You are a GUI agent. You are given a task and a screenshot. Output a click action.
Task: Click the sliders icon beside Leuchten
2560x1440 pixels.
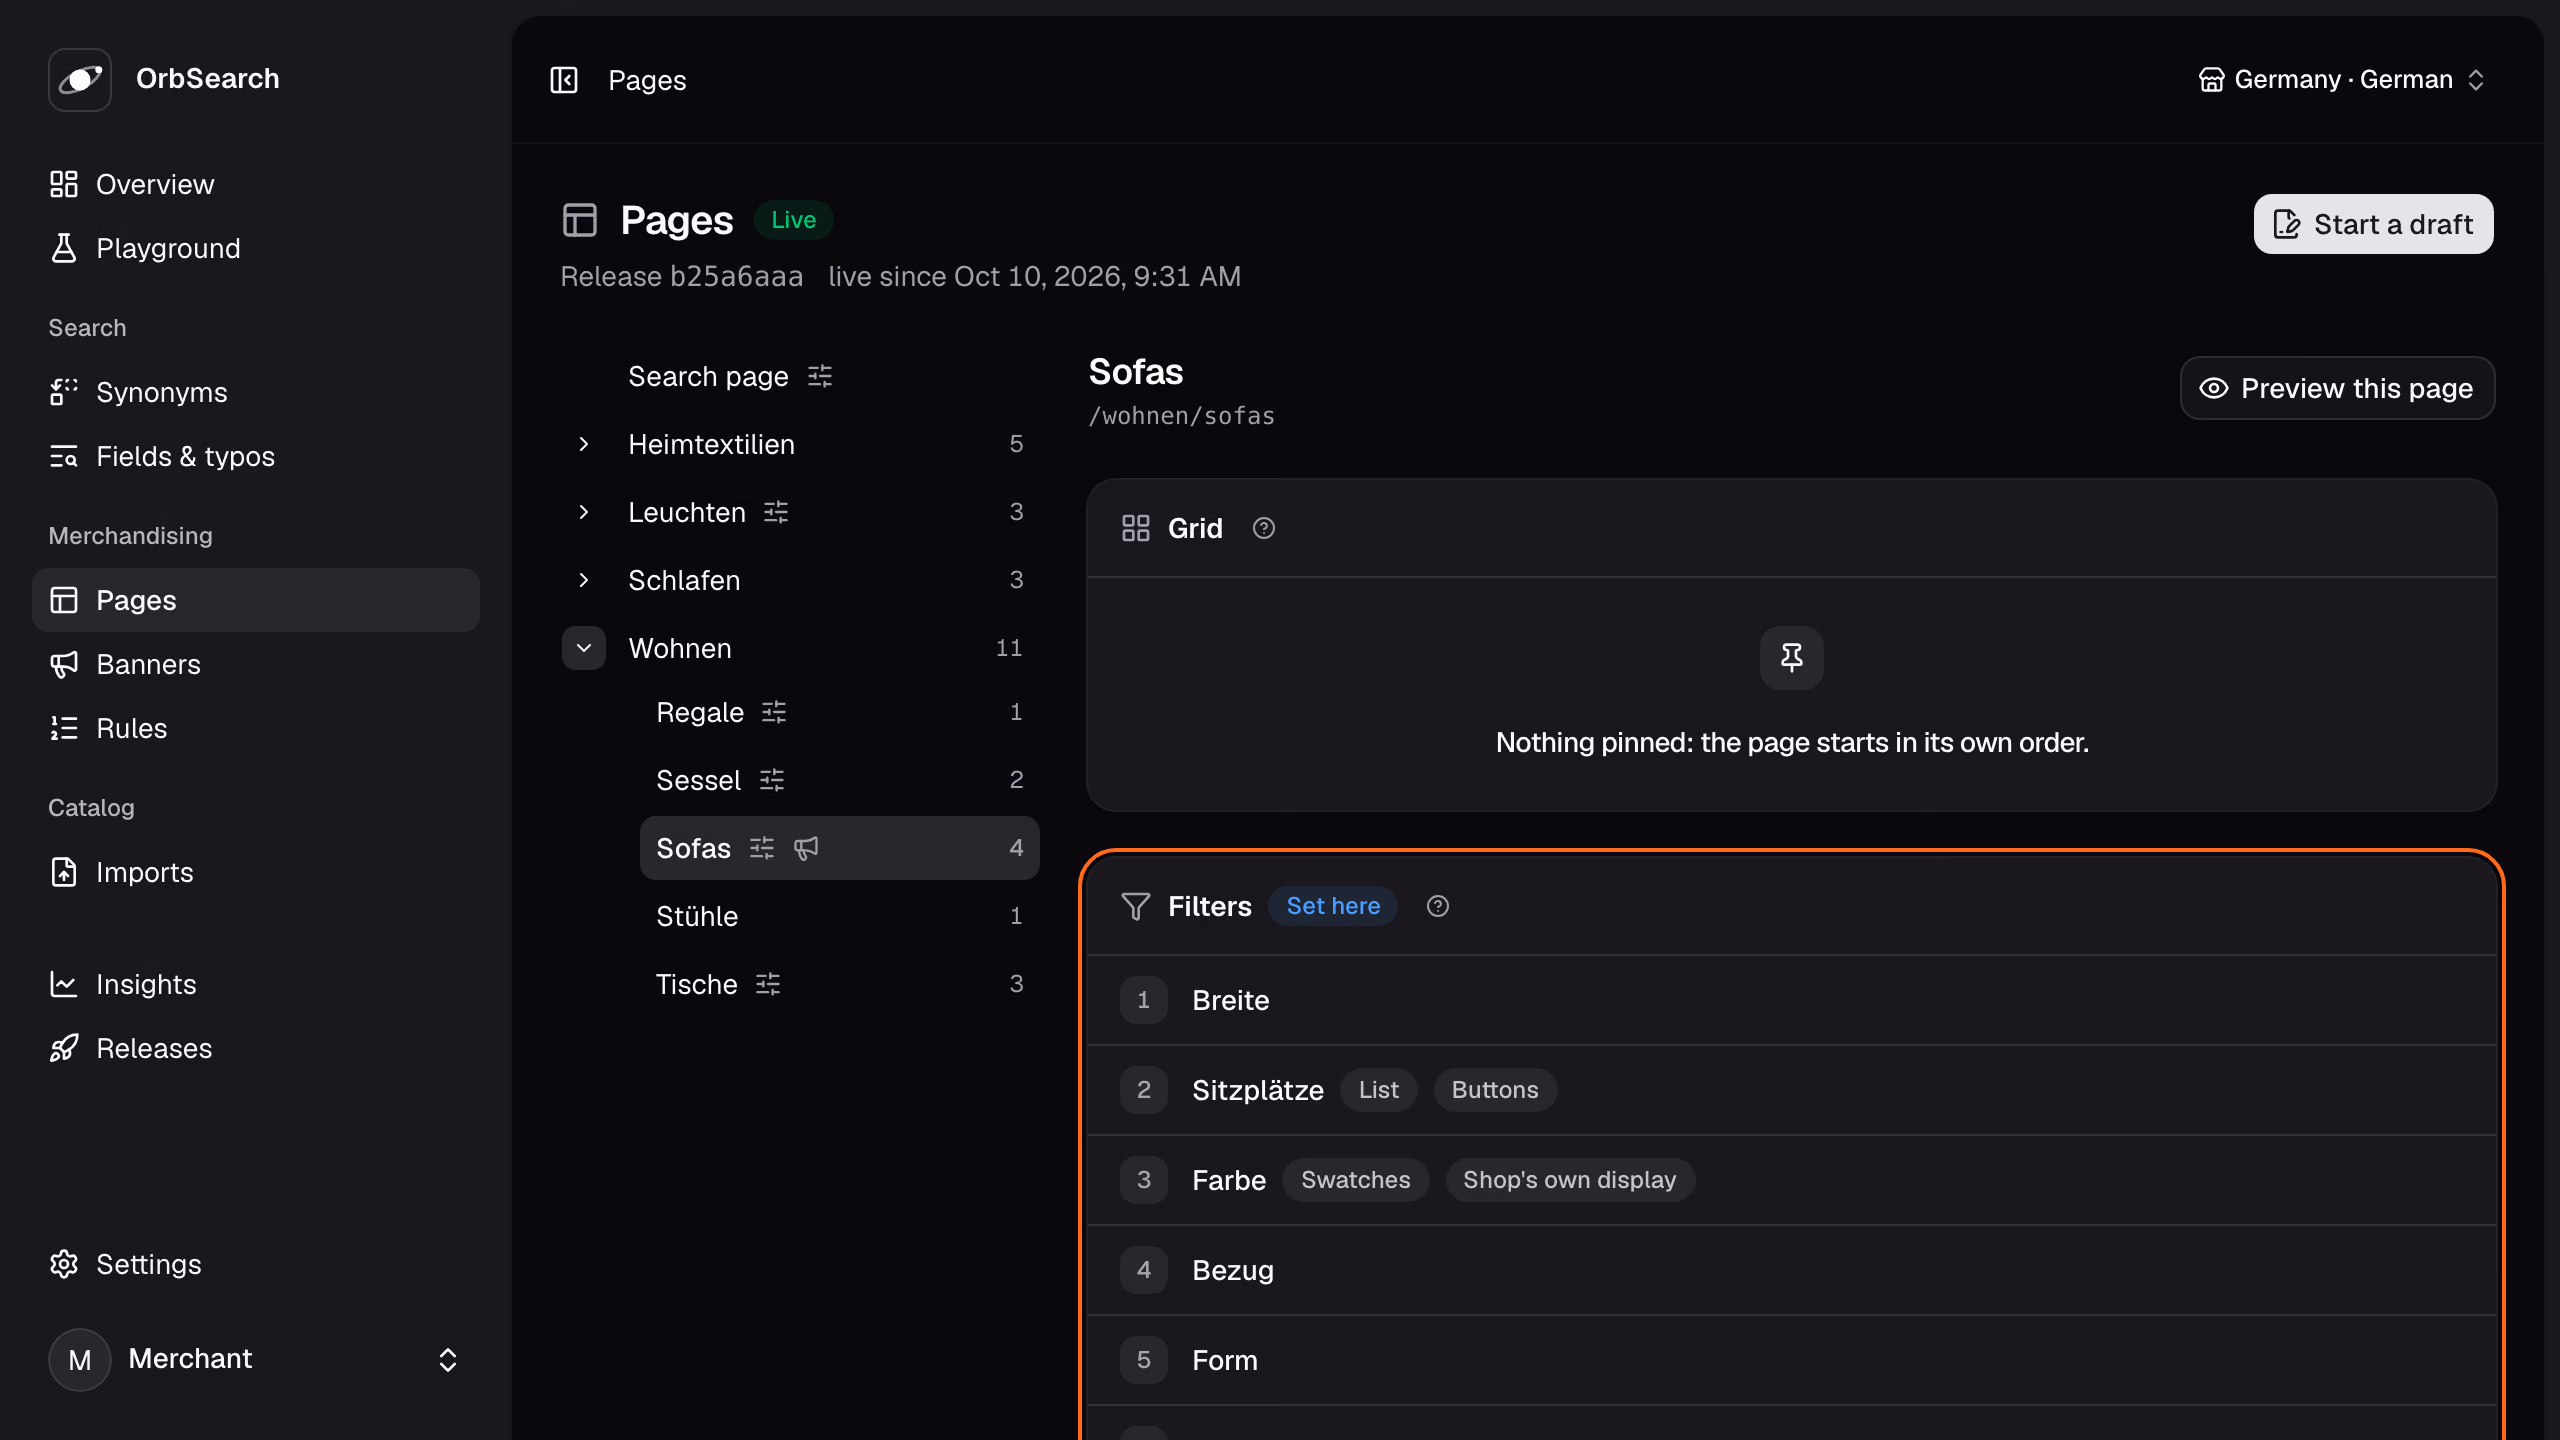[776, 512]
